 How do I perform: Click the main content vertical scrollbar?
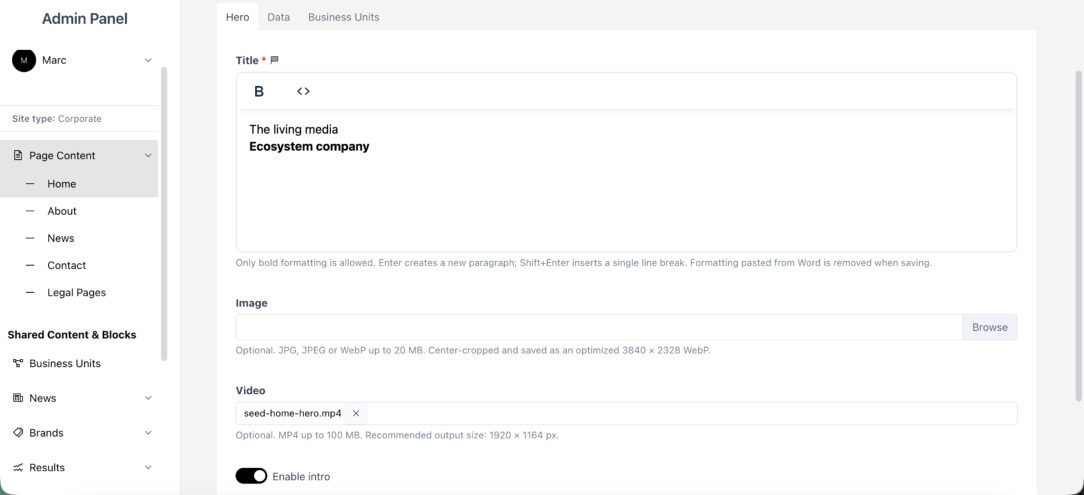[x=1078, y=235]
